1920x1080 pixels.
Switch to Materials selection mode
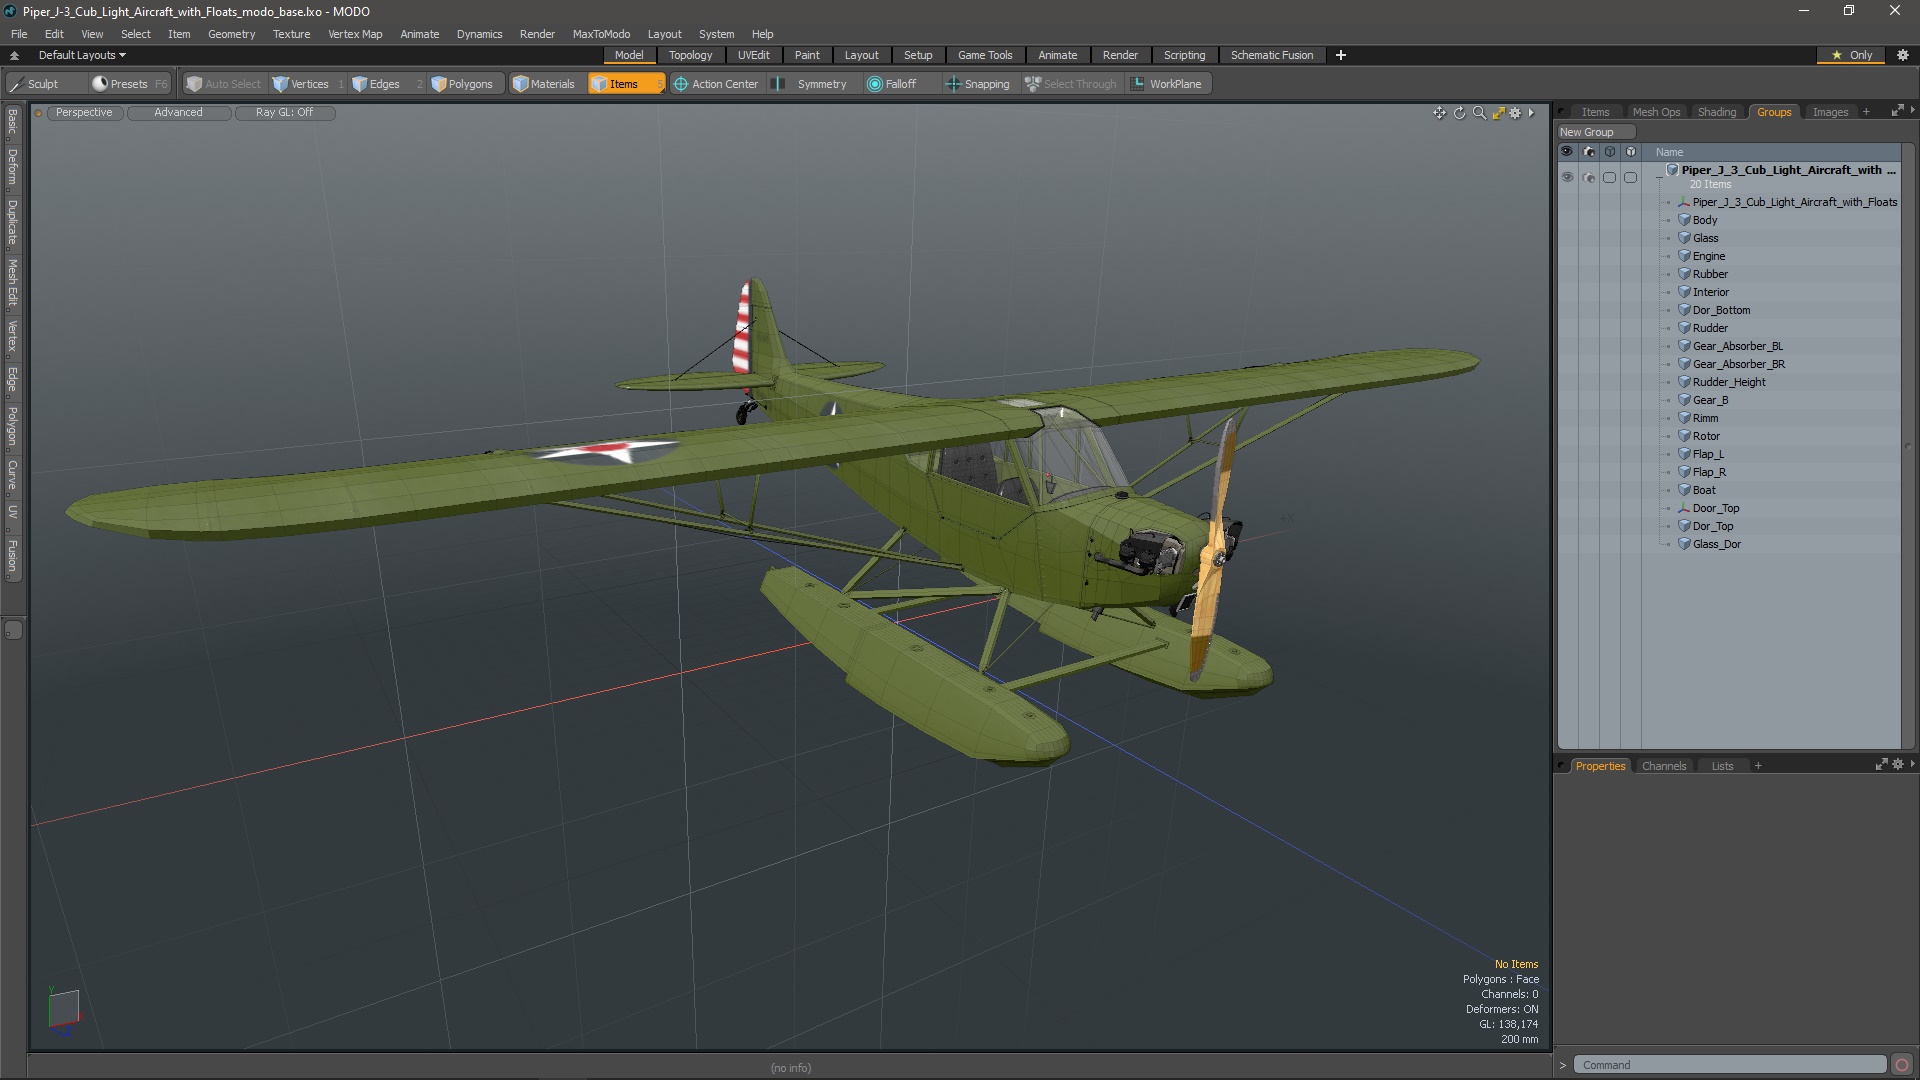(x=544, y=84)
